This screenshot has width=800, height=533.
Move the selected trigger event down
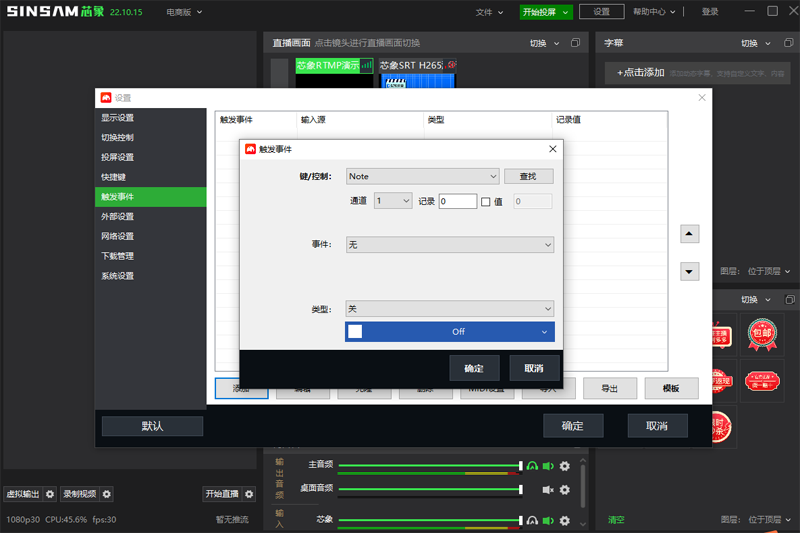689,271
